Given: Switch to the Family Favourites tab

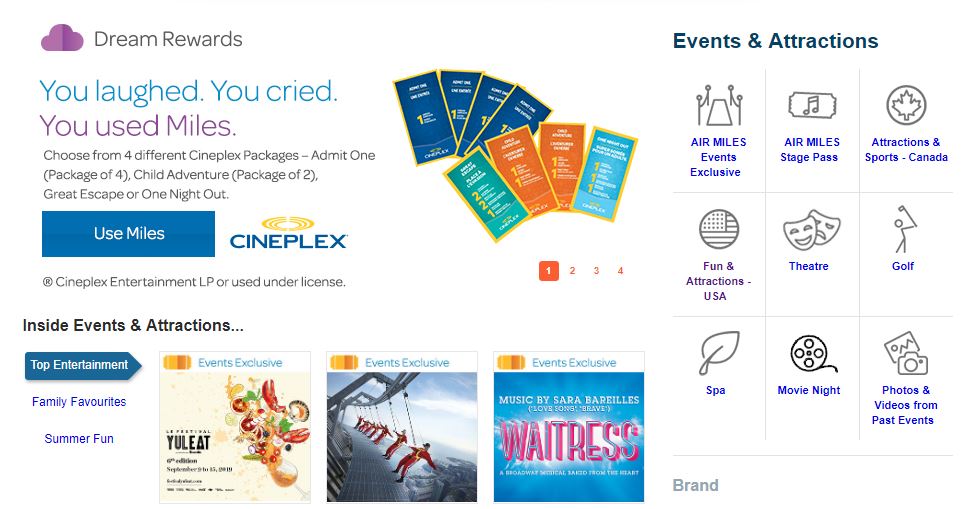Looking at the screenshot, I should point(79,402).
